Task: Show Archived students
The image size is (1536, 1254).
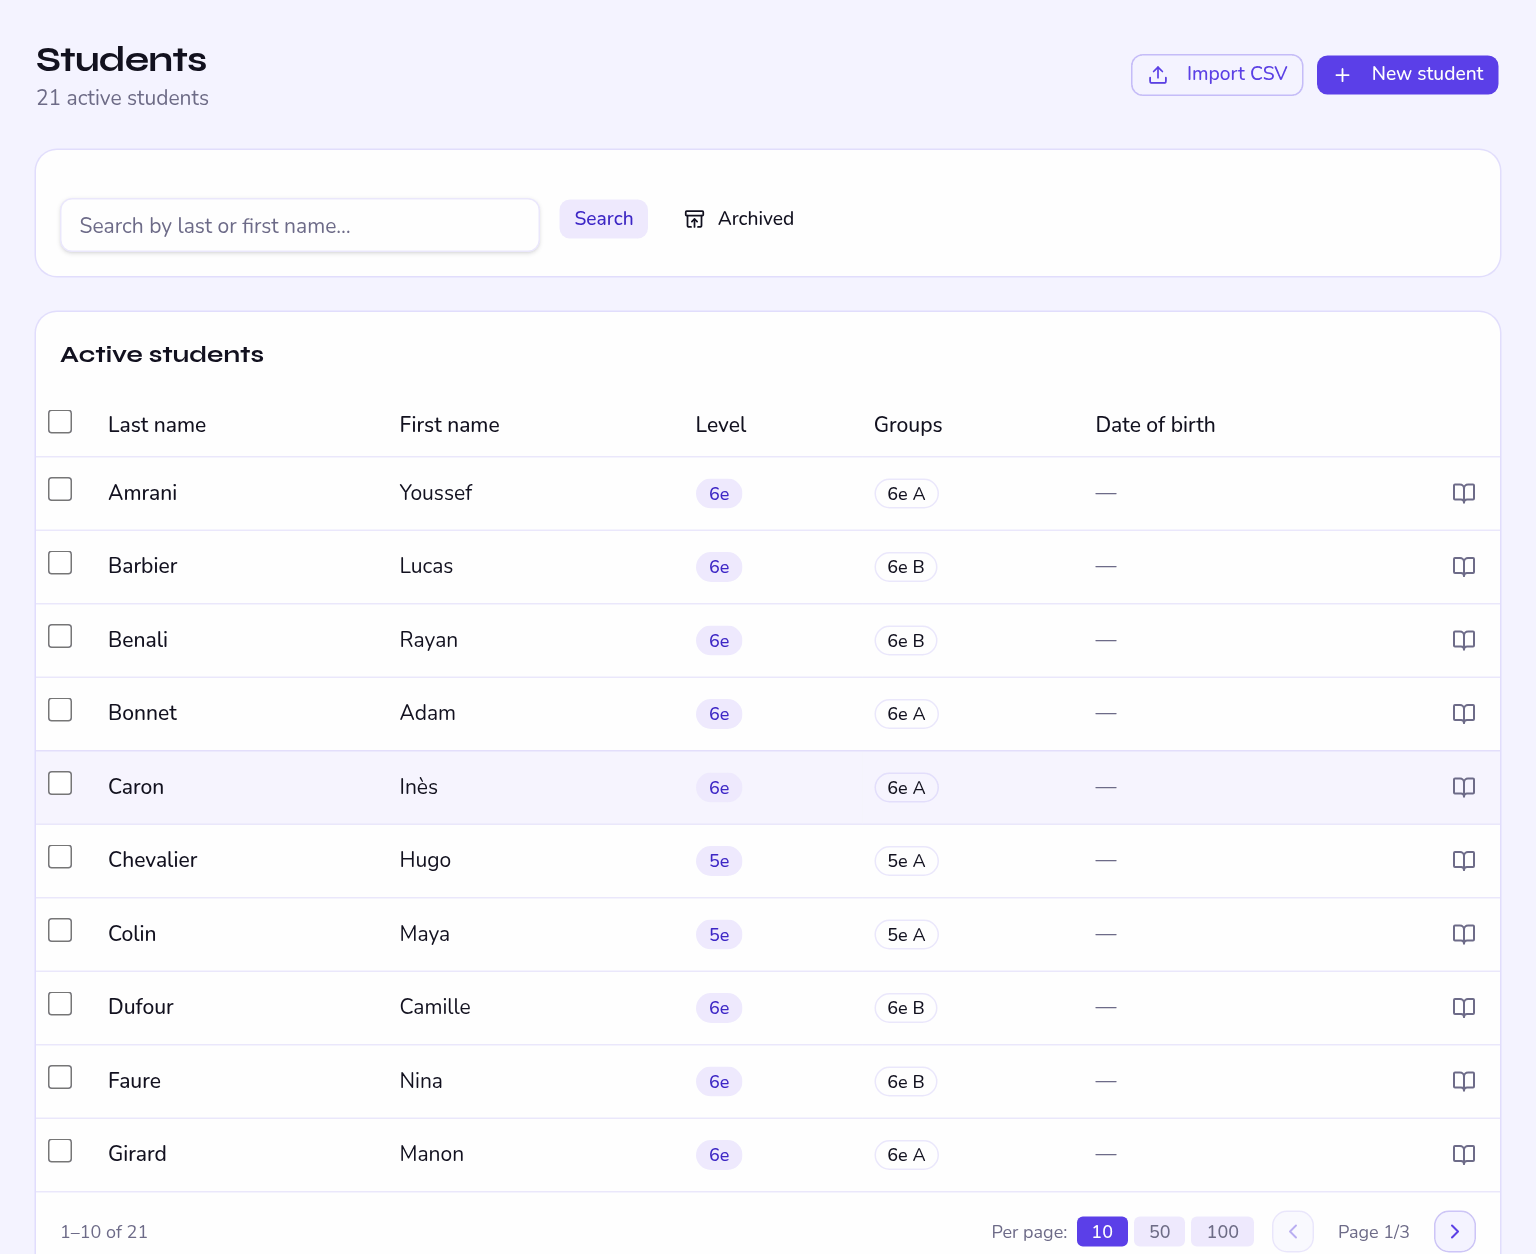Action: (x=739, y=219)
